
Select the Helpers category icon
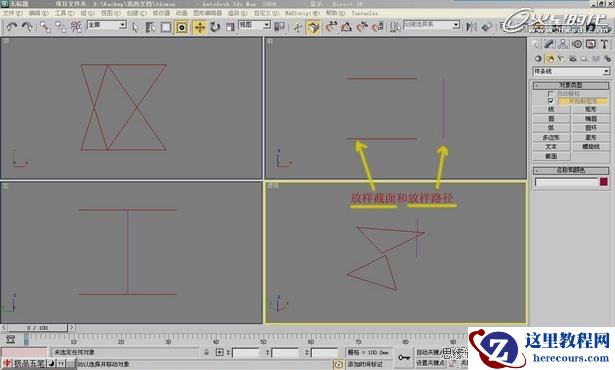584,59
